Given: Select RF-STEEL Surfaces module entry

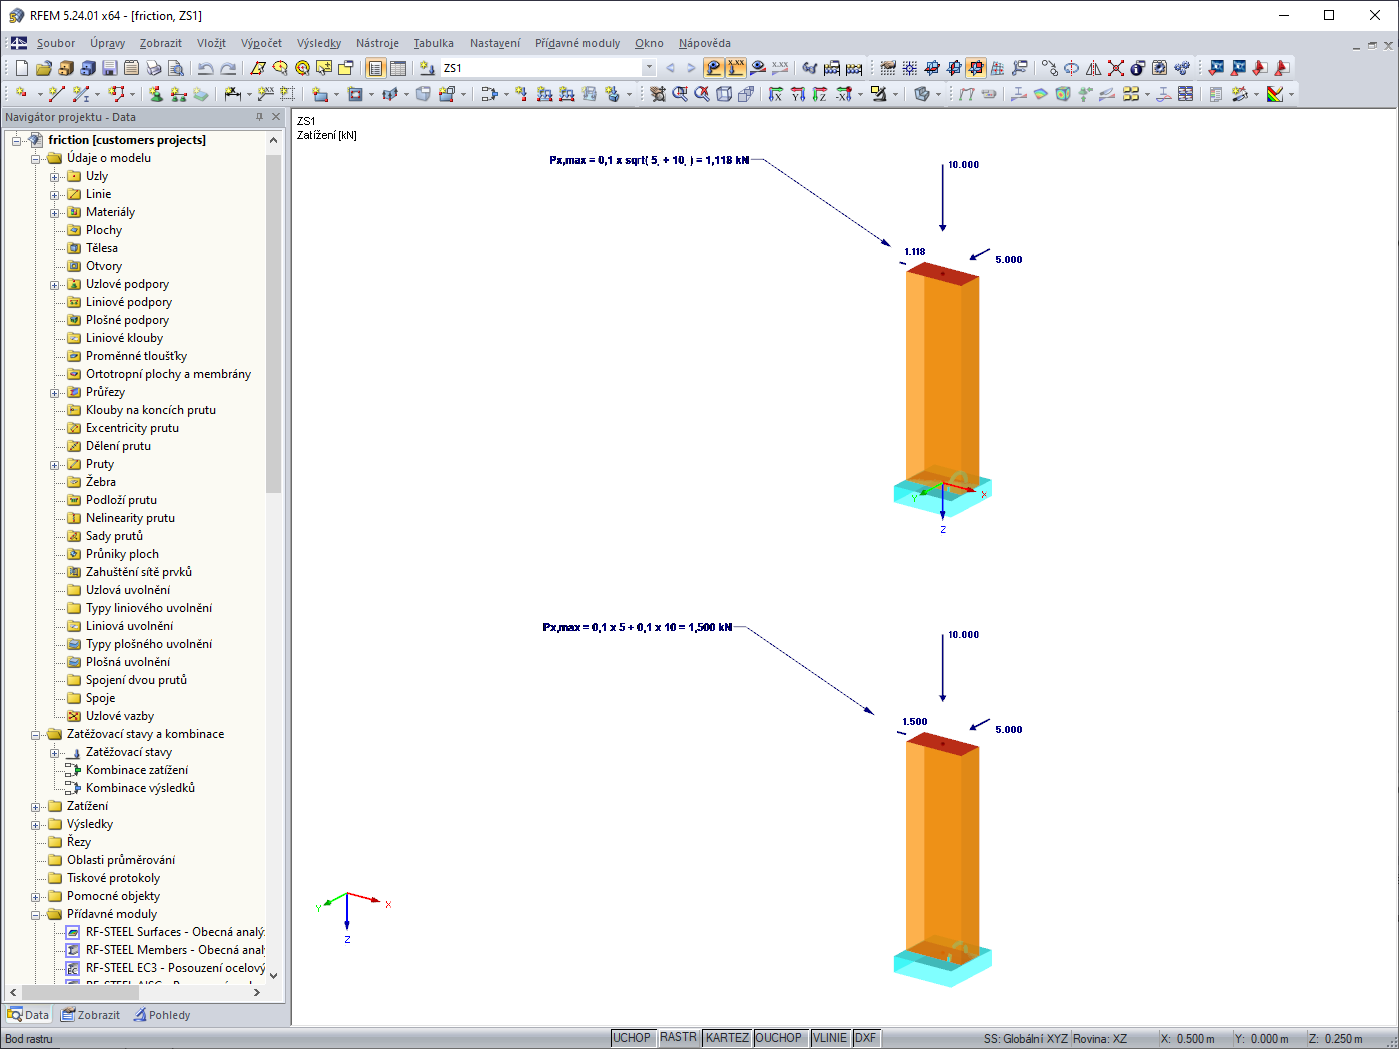Looking at the screenshot, I should click(175, 932).
